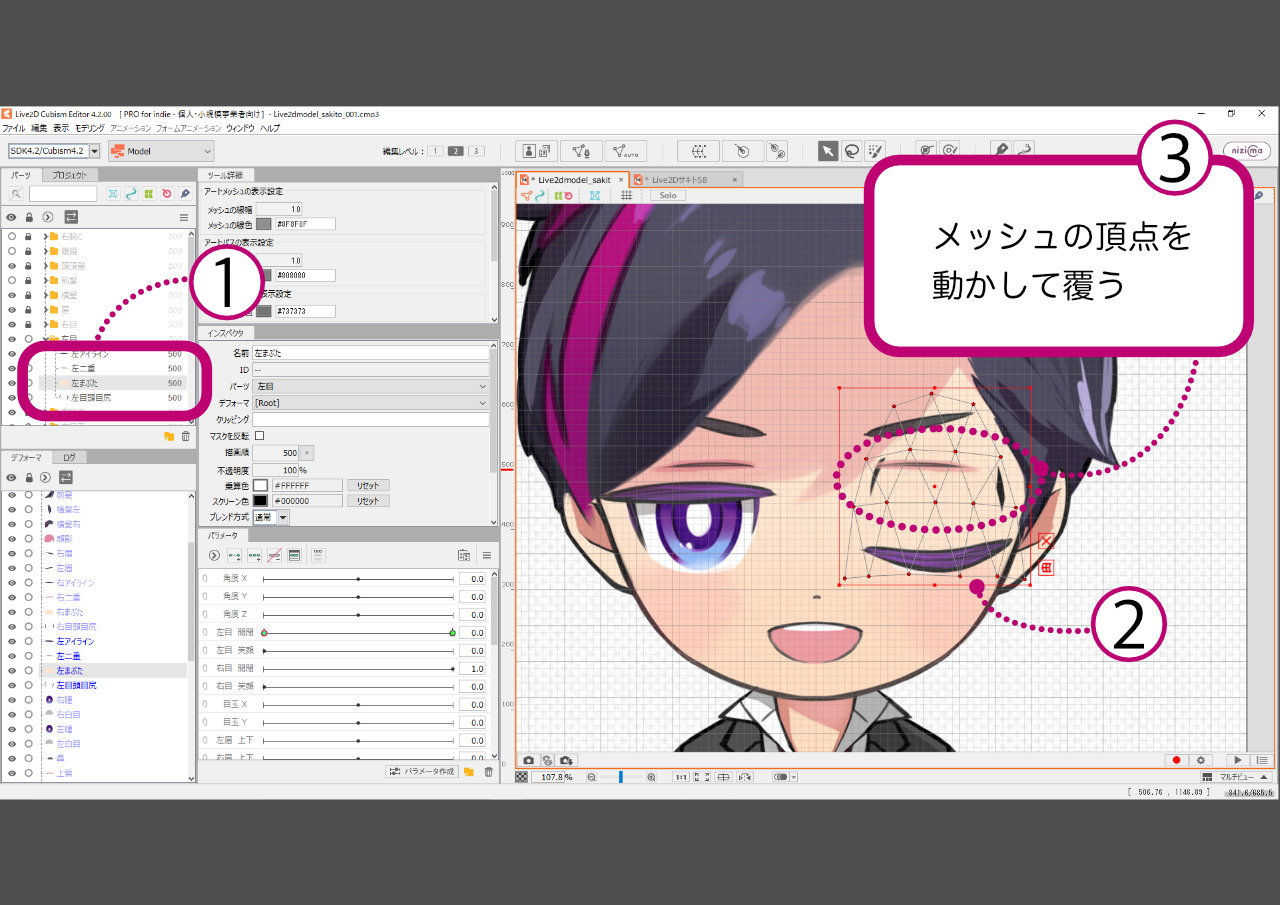The image size is (1280, 905).
Task: Open the パーツ dropdown showing 左目
Action: 371,386
